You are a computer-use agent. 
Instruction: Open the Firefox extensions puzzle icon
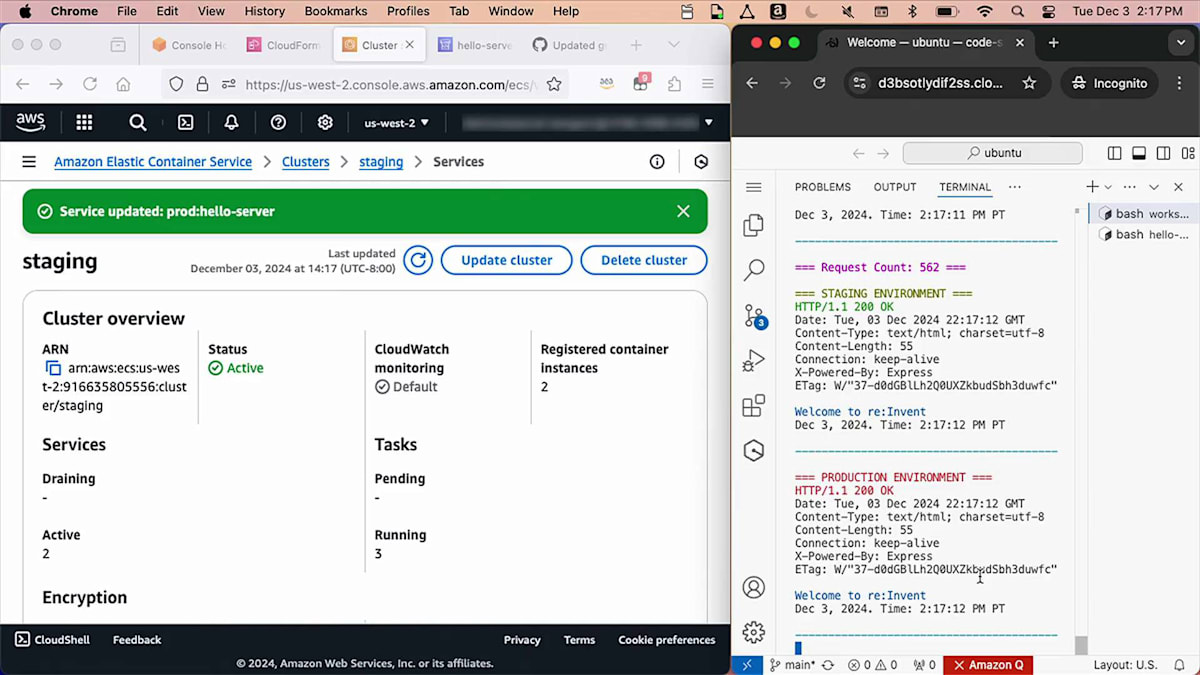pyautogui.click(x=675, y=85)
